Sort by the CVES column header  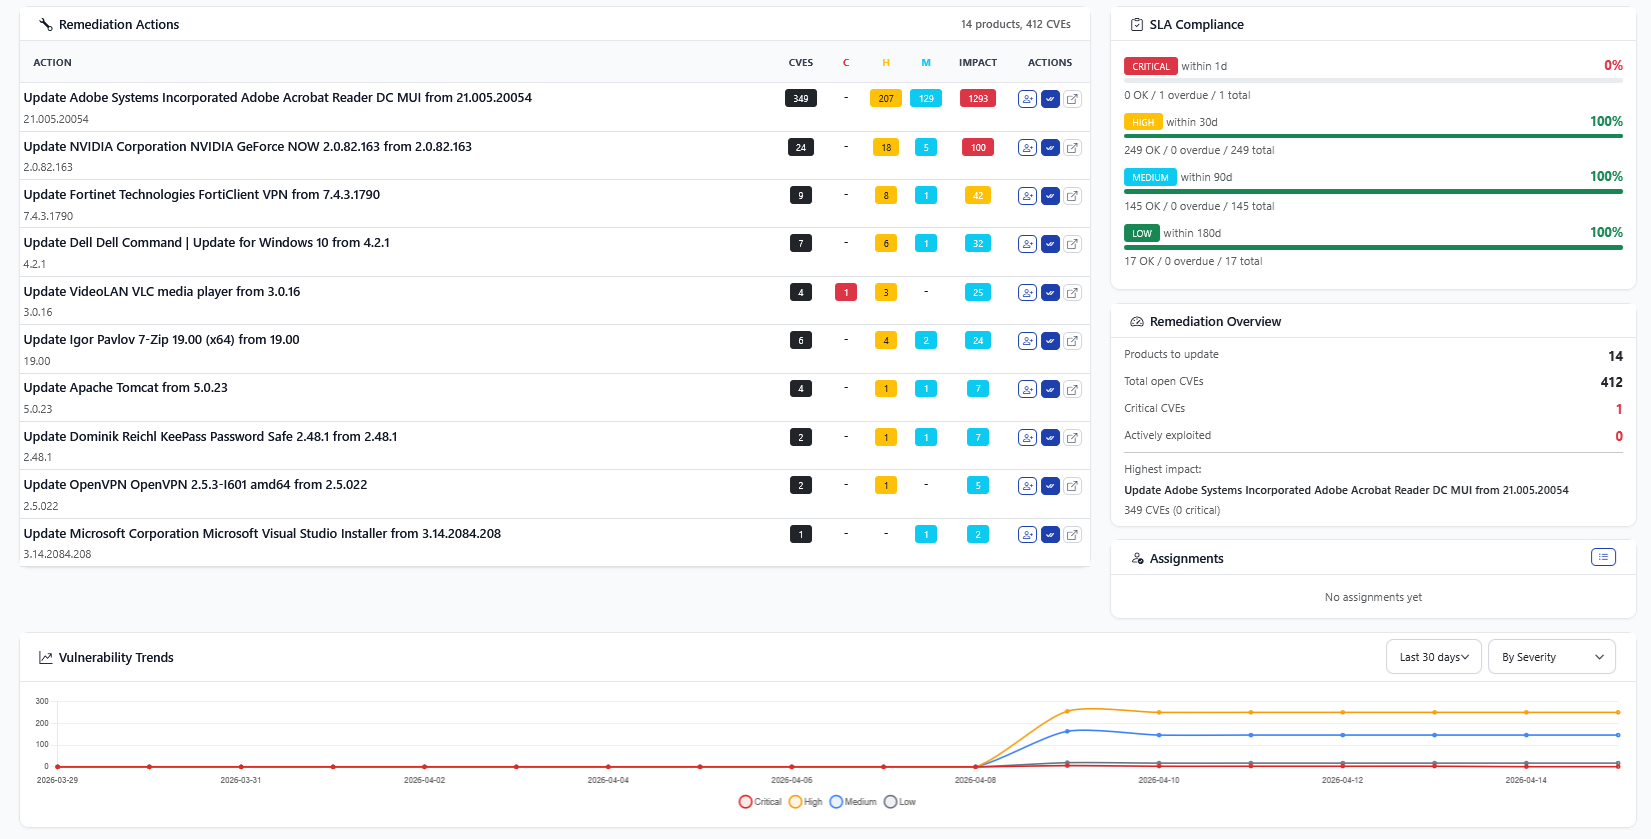click(801, 63)
